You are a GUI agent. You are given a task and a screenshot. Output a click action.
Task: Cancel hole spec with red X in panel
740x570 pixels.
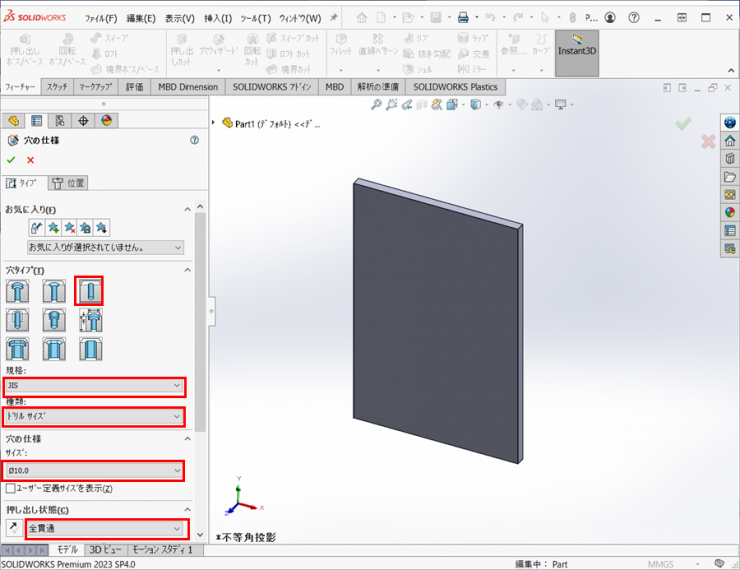click(30, 160)
